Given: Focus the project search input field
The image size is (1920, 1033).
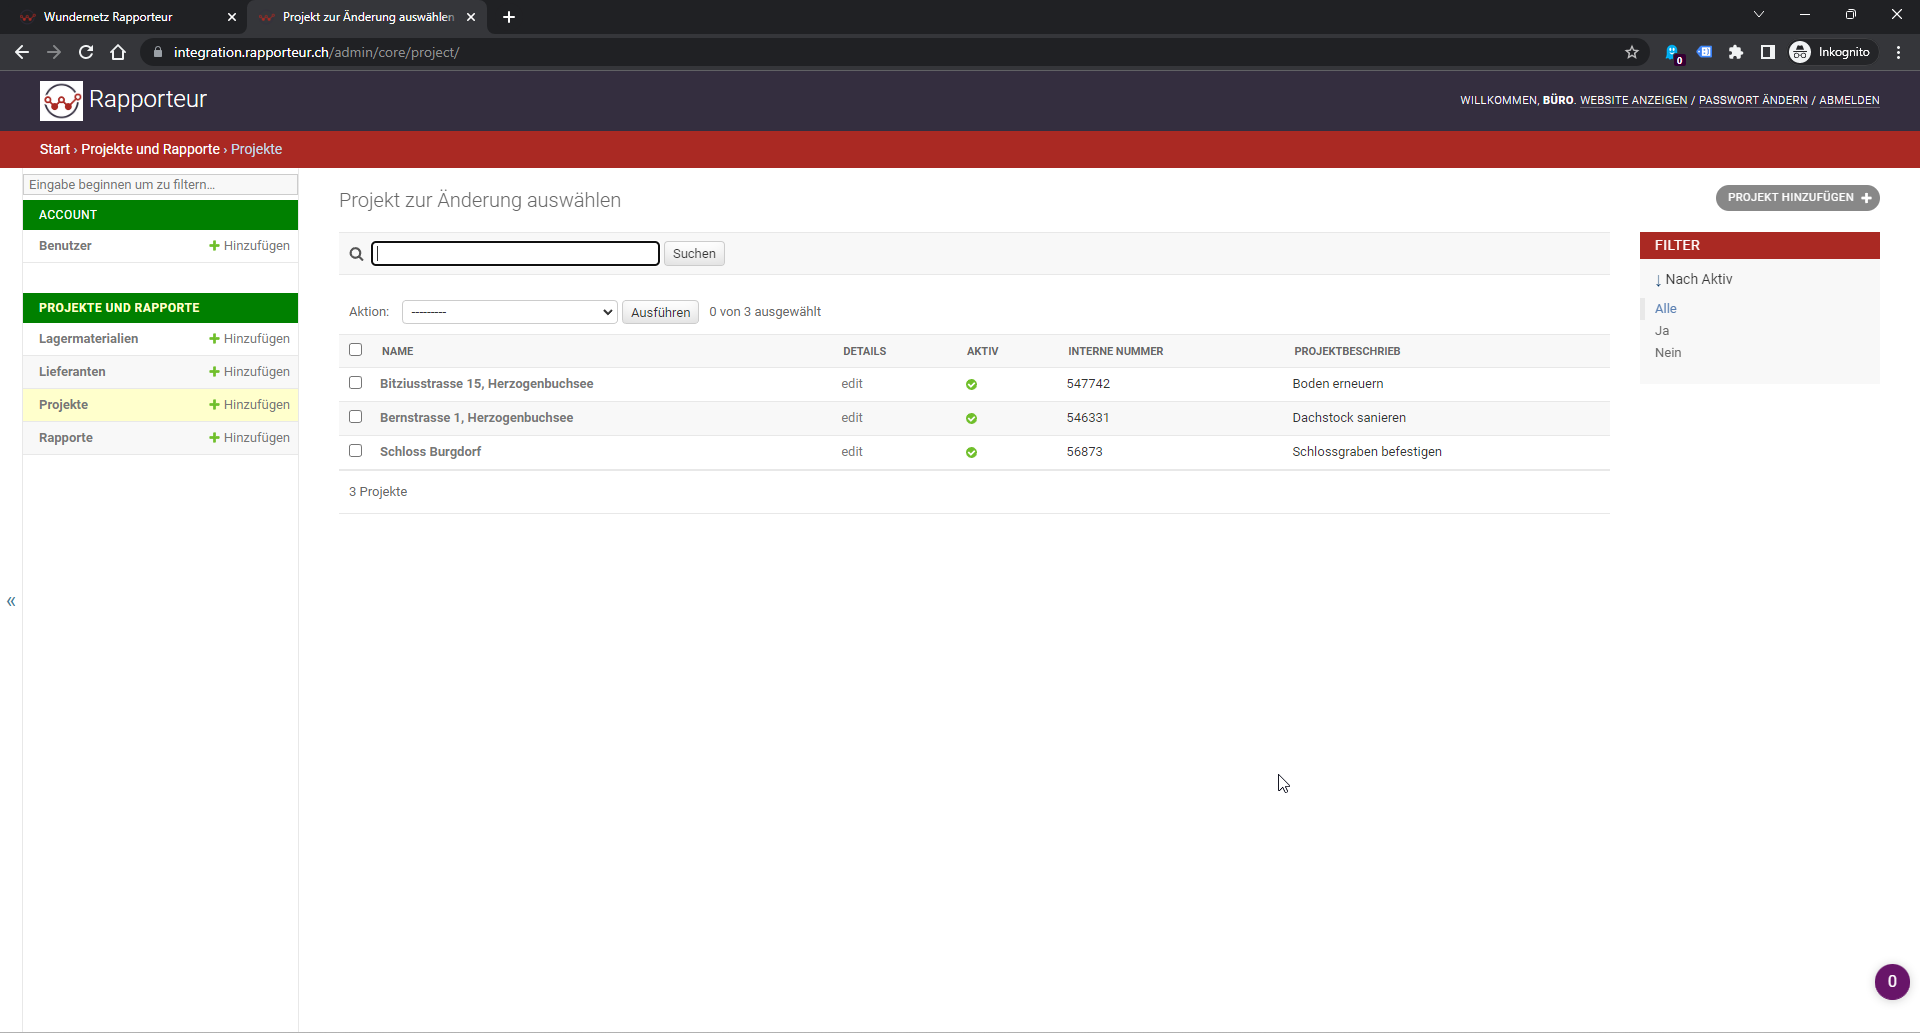Looking at the screenshot, I should [515, 254].
